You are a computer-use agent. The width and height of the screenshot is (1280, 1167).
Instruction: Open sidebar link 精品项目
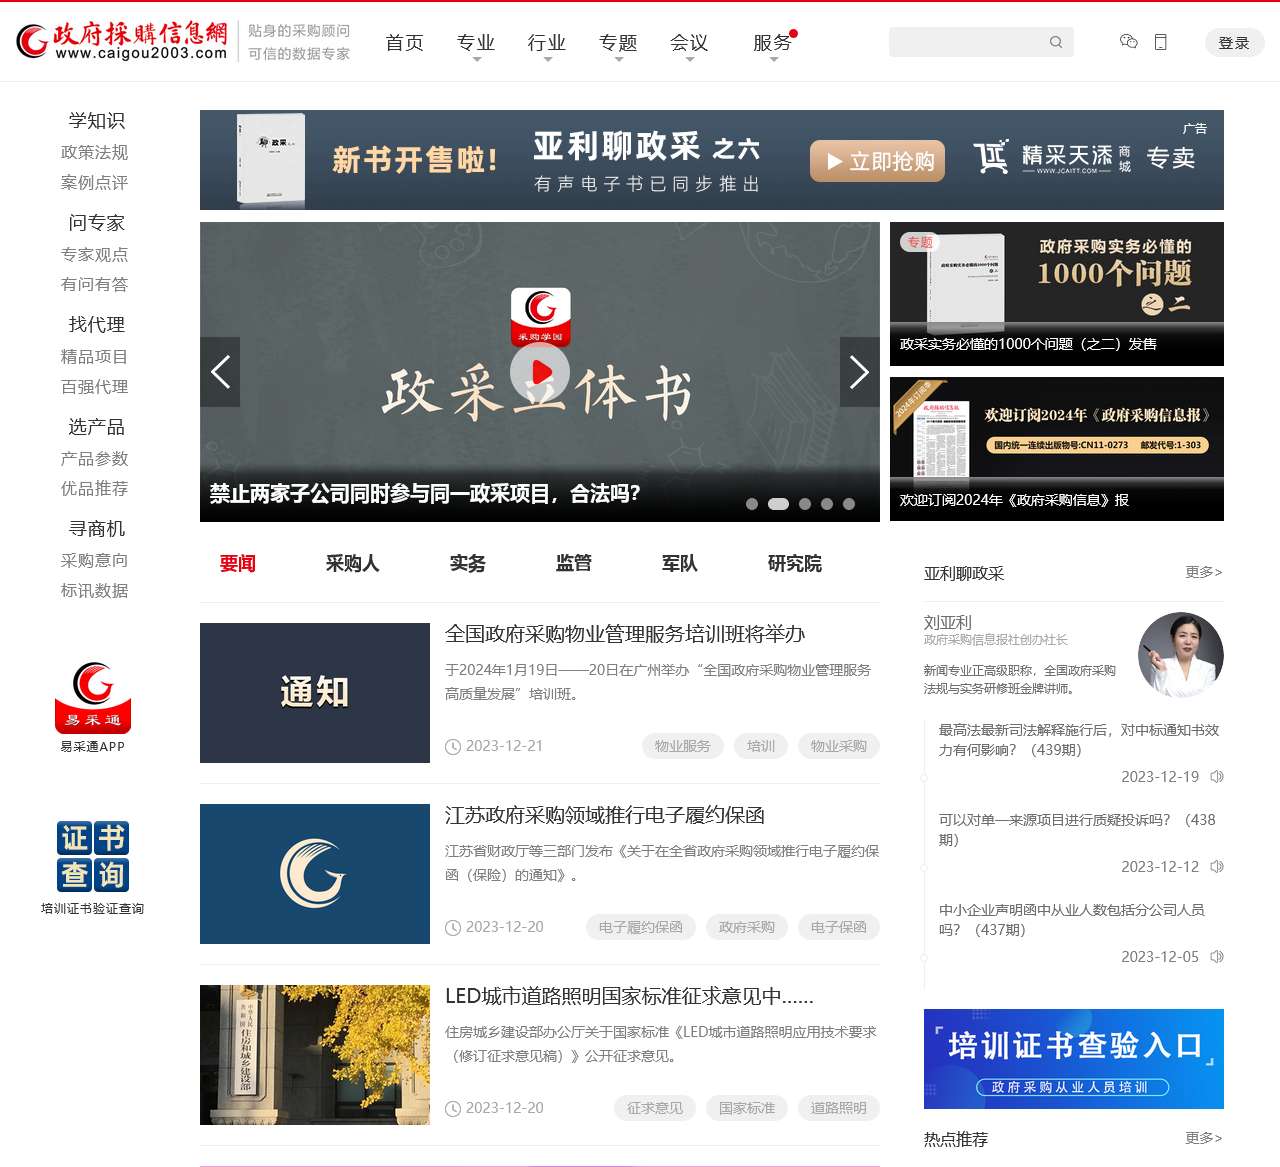(x=95, y=357)
